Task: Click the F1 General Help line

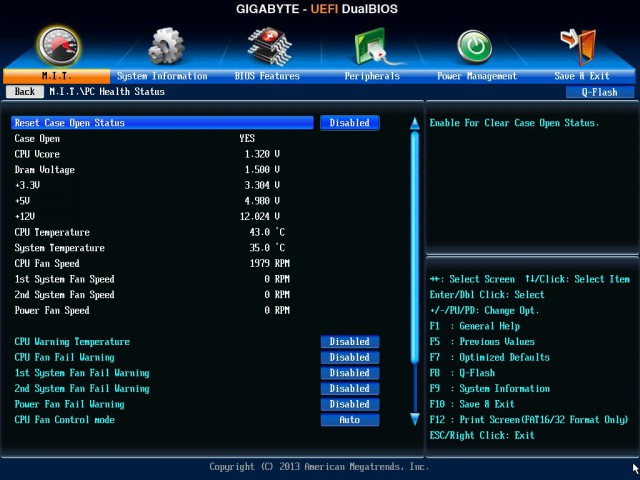Action: 475,326
